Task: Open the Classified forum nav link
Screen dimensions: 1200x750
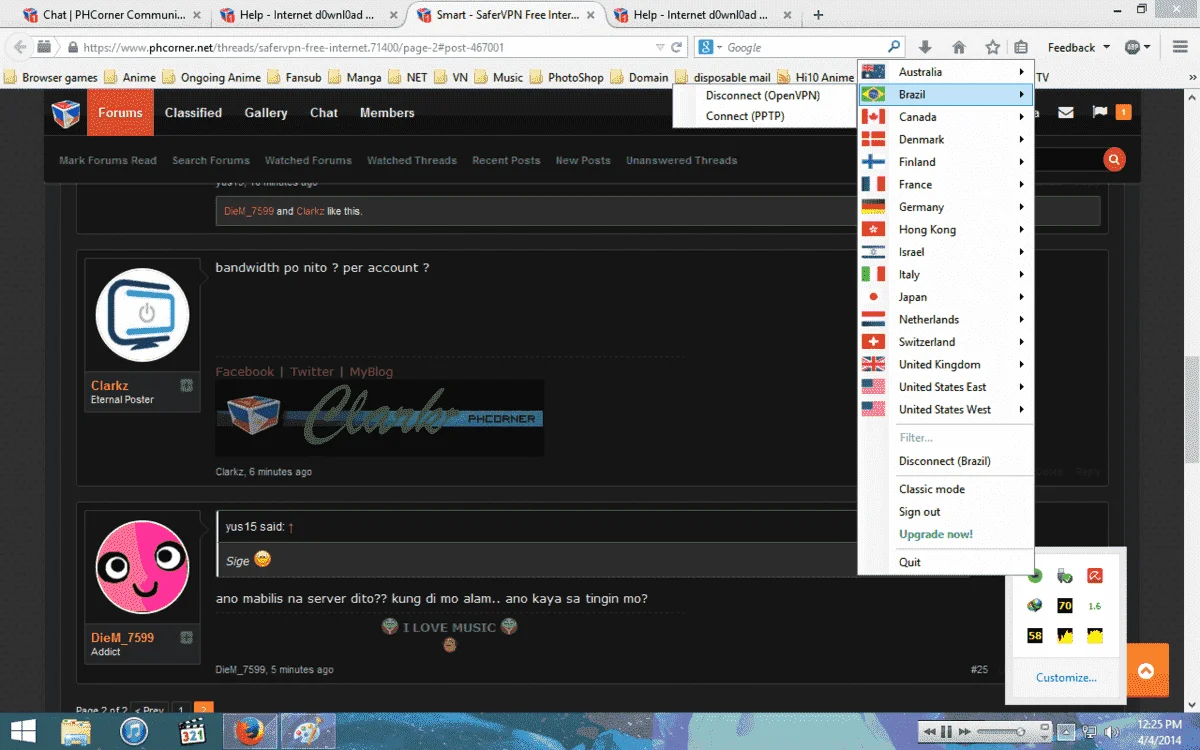Action: click(x=193, y=113)
